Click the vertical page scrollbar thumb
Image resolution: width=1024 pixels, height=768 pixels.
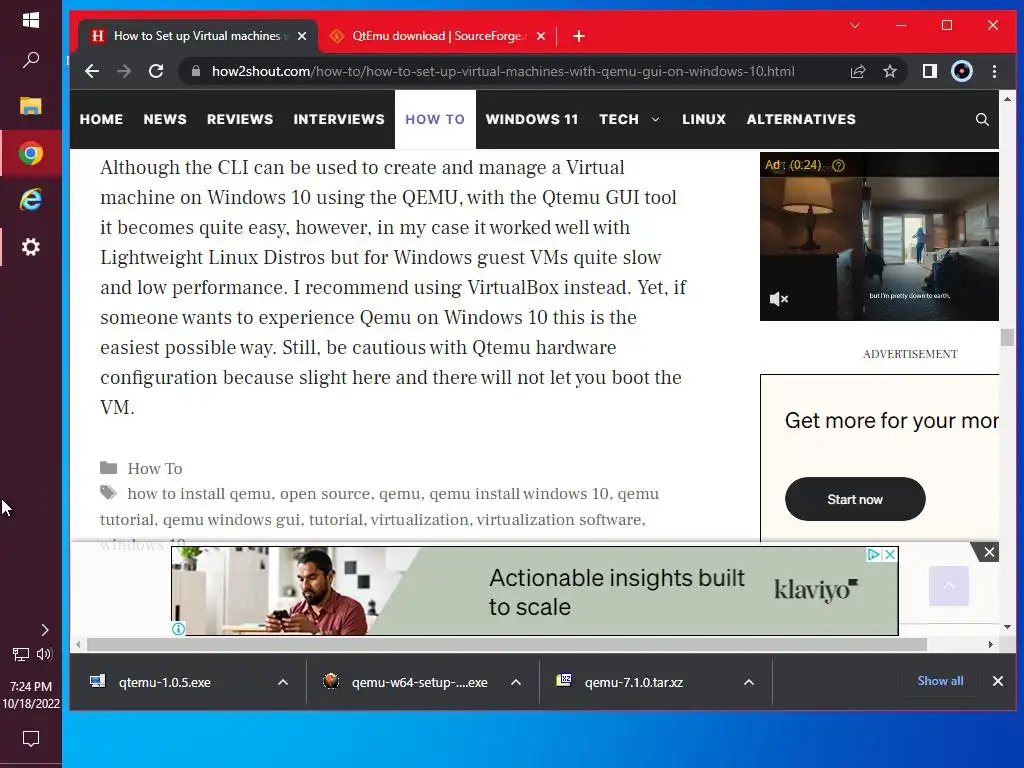(x=1007, y=338)
